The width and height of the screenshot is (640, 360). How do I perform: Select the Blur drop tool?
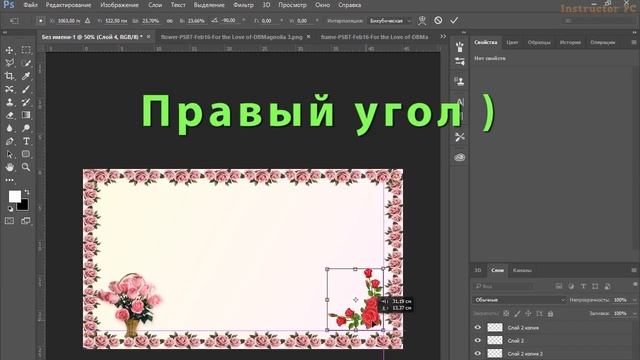pyautogui.click(x=9, y=128)
